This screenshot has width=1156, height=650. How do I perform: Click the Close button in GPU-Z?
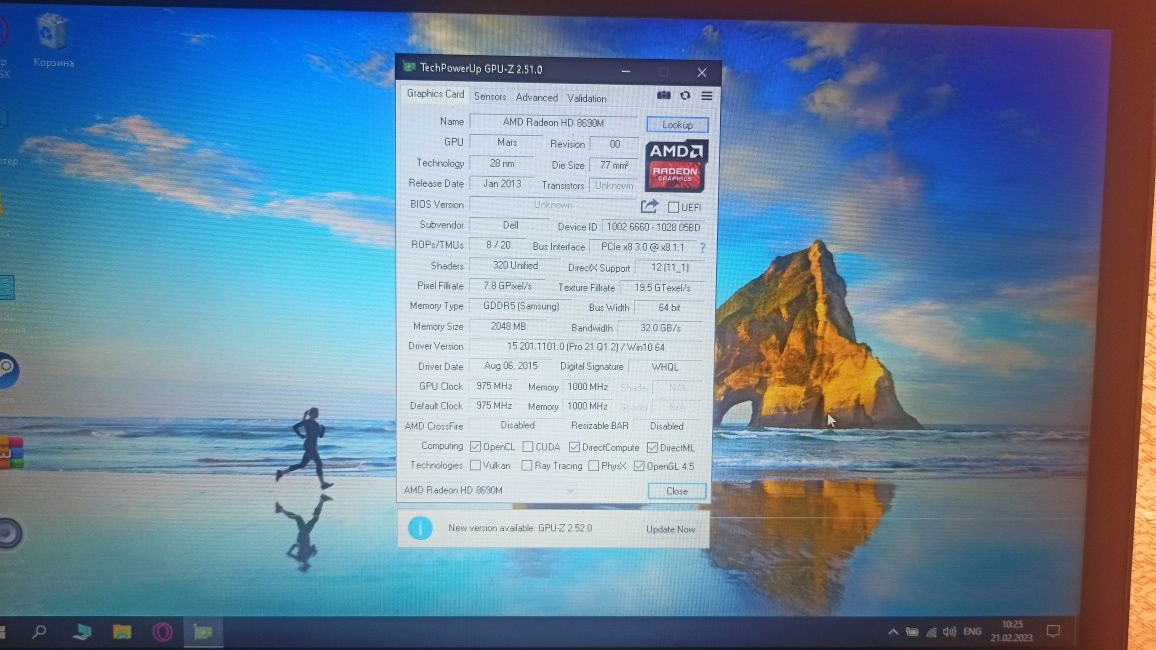tap(676, 491)
